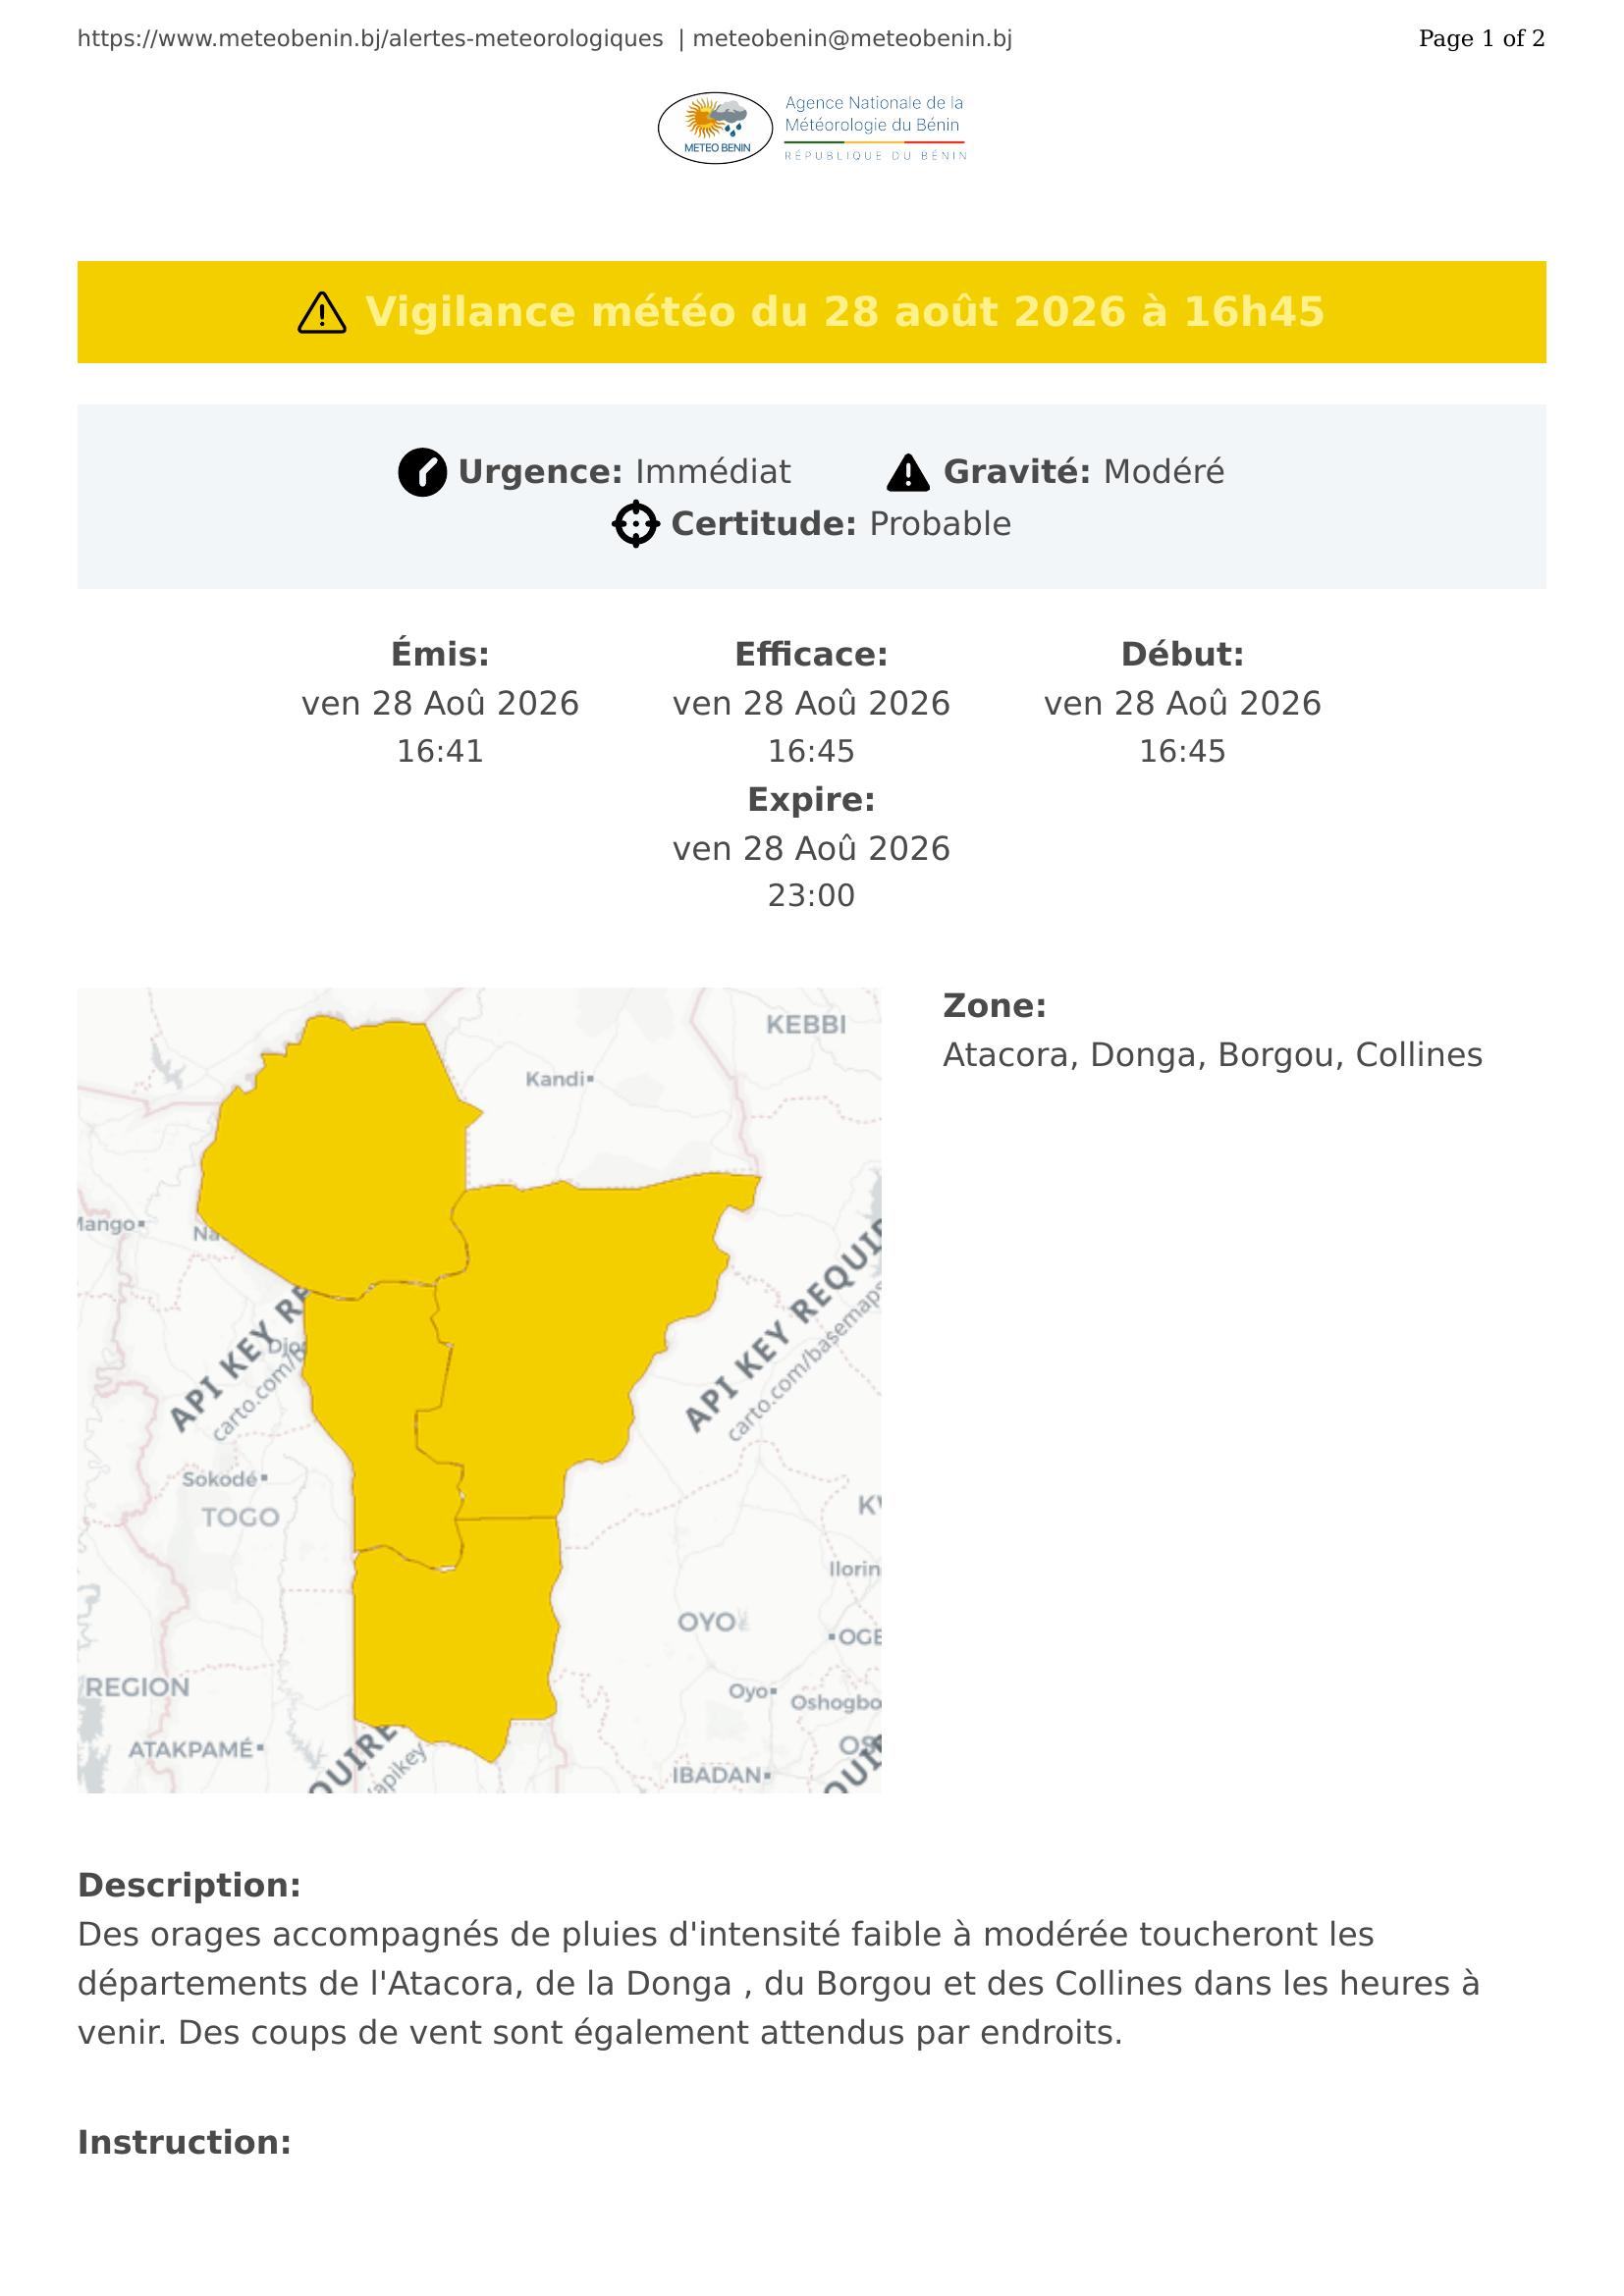Click the warning triangle icon in yellow banner
The image size is (1624, 2296).
click(x=322, y=313)
